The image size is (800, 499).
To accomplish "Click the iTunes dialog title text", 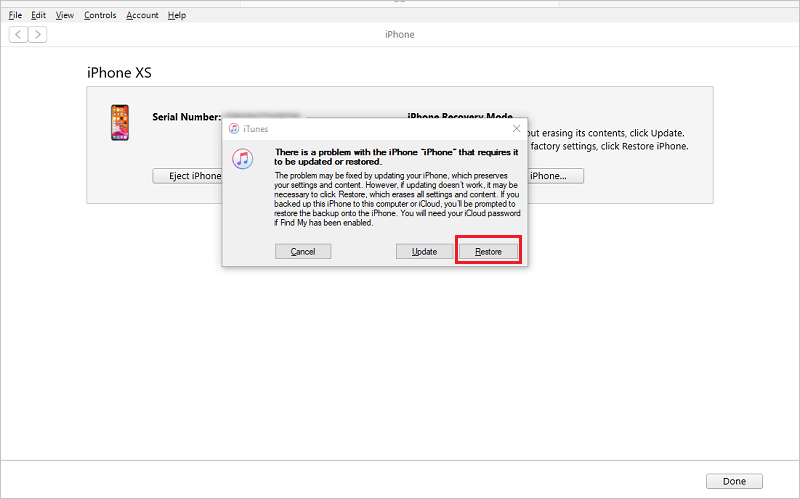I will point(256,129).
